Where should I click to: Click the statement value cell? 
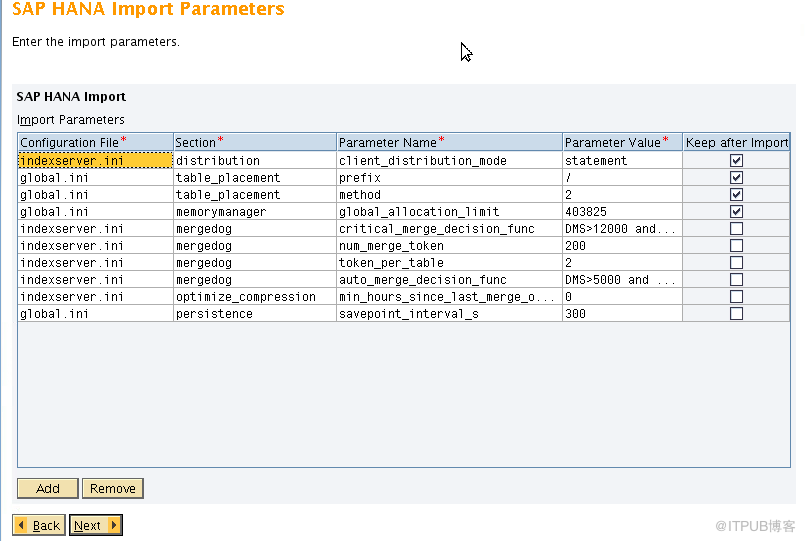tap(622, 161)
